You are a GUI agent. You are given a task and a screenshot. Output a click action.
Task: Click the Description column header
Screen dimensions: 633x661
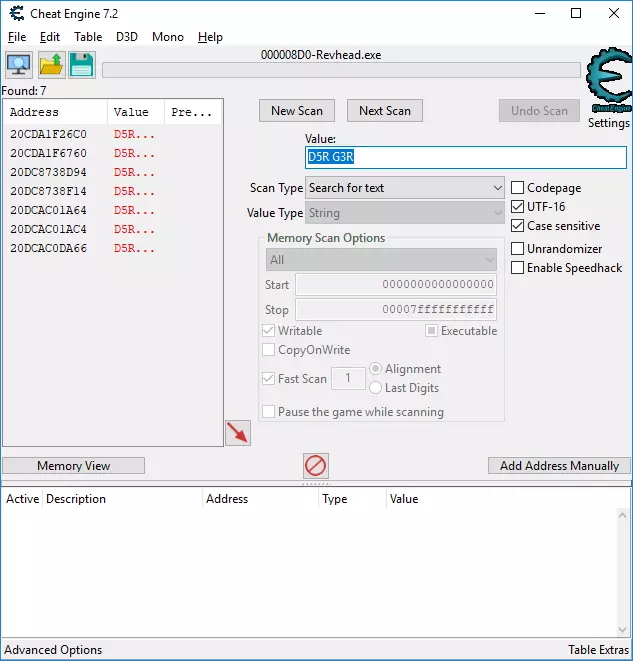122,499
